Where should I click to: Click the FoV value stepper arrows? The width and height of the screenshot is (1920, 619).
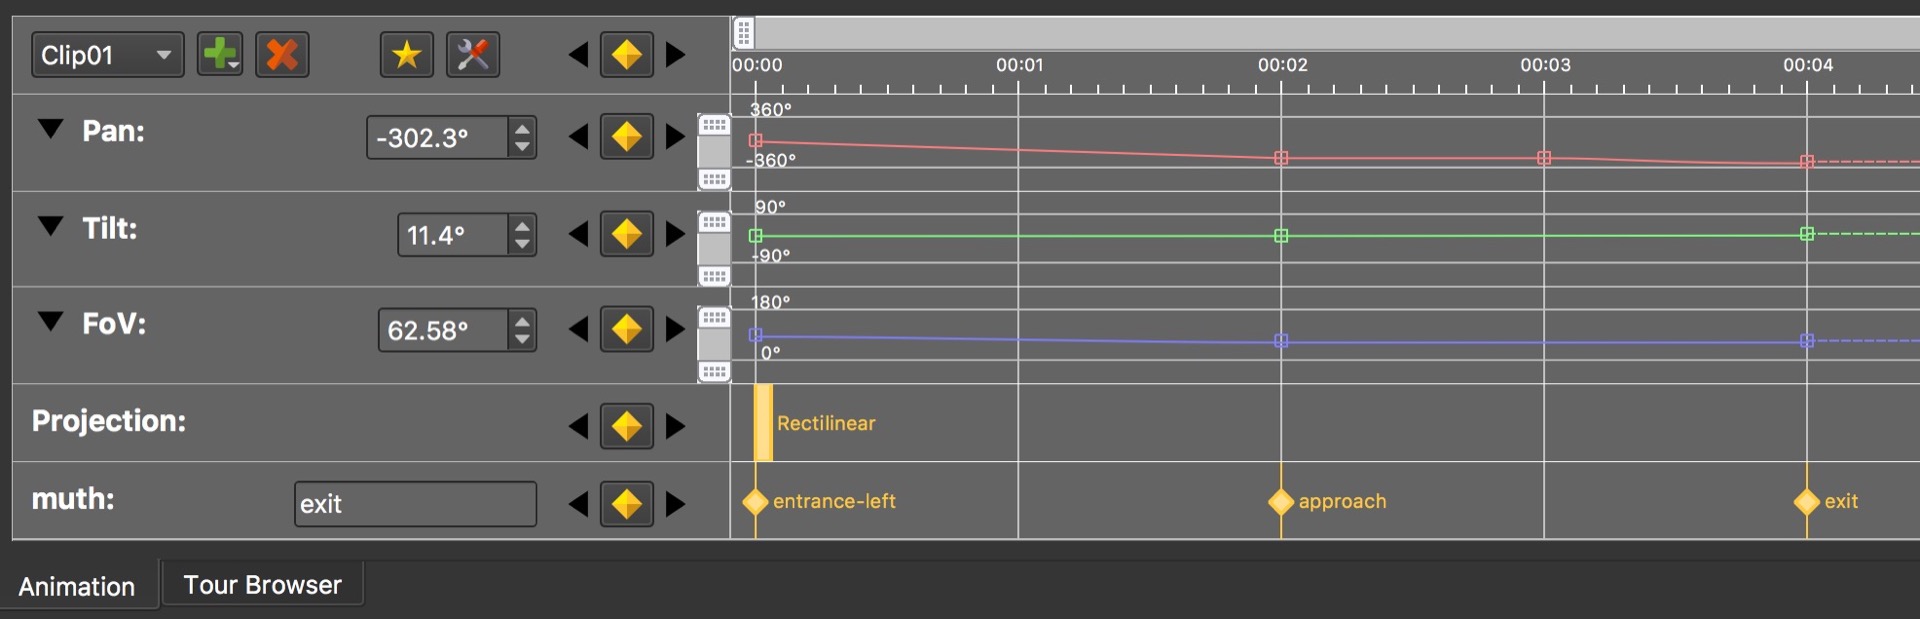click(522, 330)
